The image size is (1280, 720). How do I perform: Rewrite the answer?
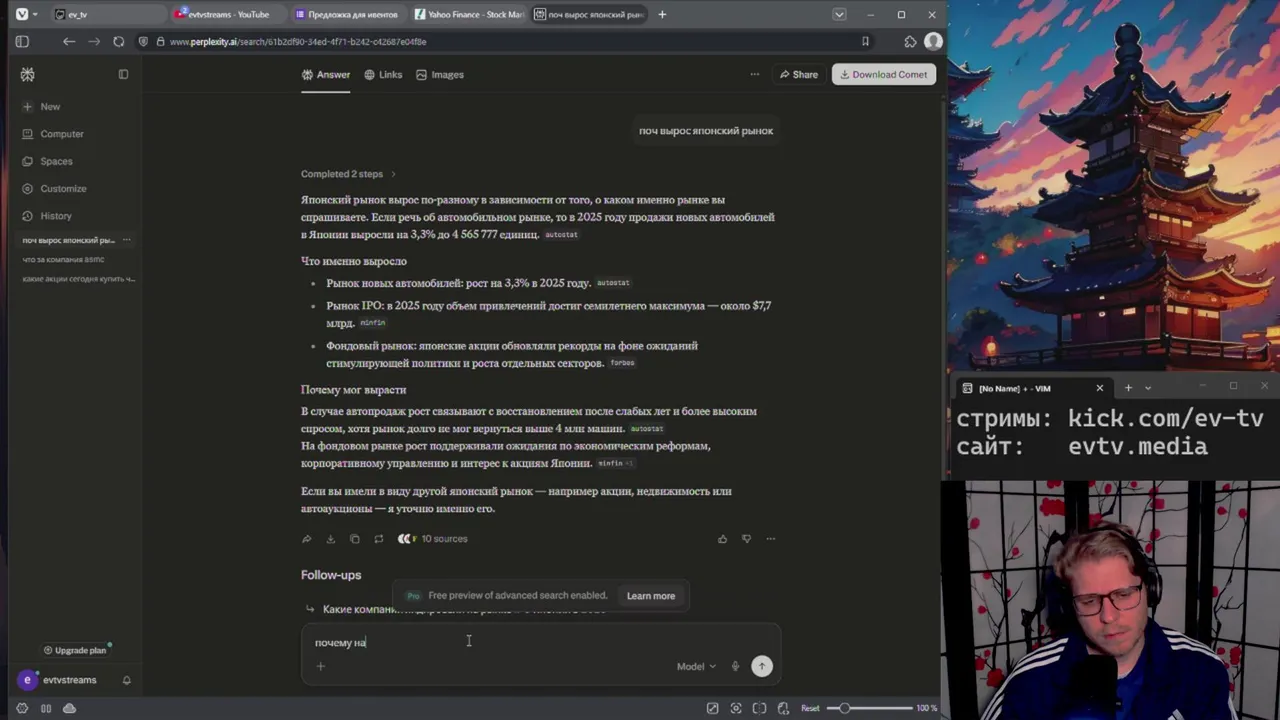click(379, 539)
